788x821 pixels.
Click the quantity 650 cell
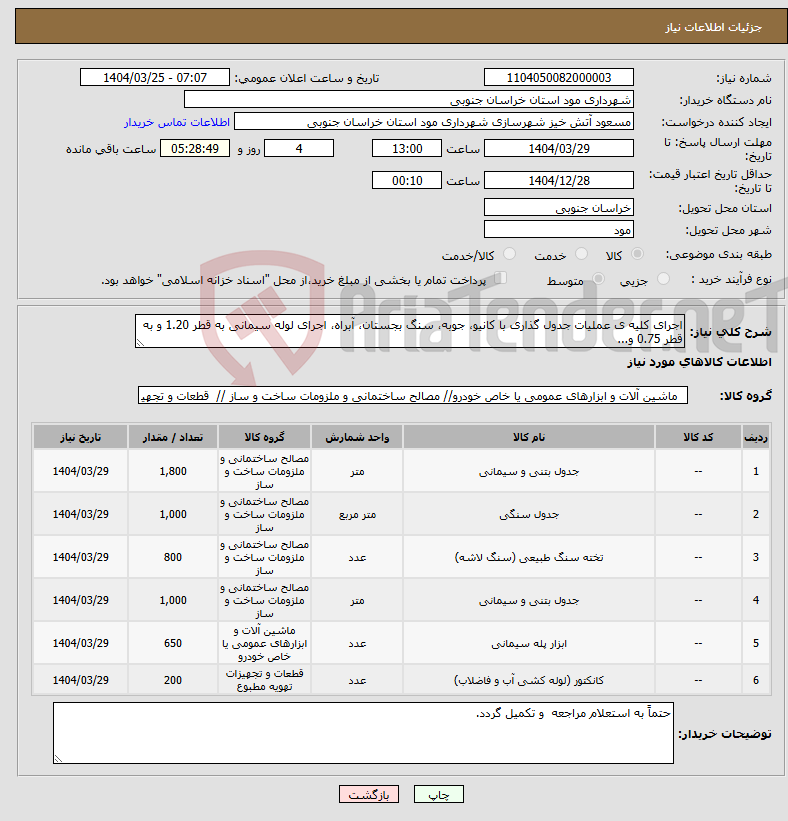173,643
